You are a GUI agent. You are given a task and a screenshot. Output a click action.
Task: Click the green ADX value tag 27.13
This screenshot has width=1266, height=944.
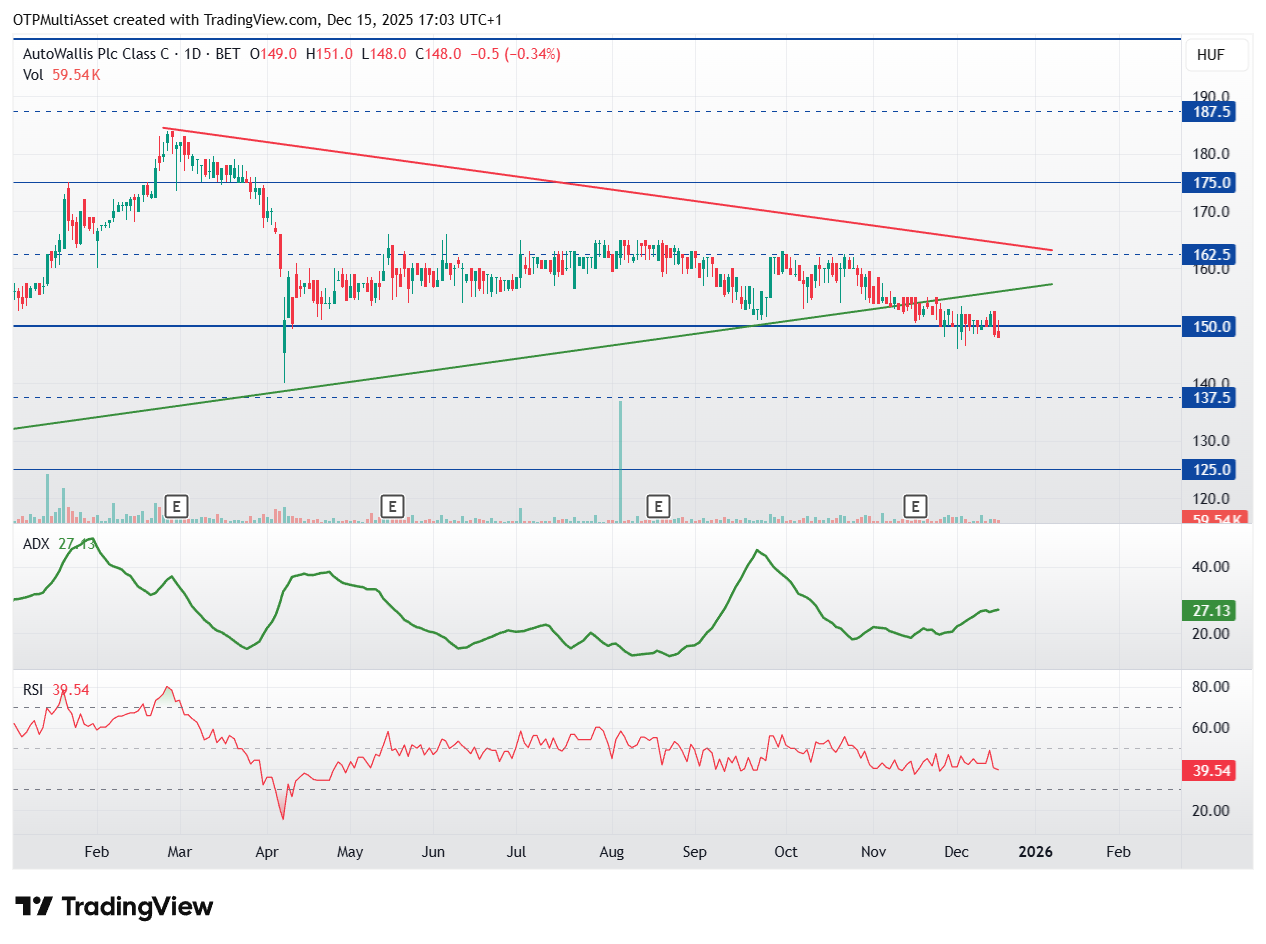pyautogui.click(x=1211, y=610)
